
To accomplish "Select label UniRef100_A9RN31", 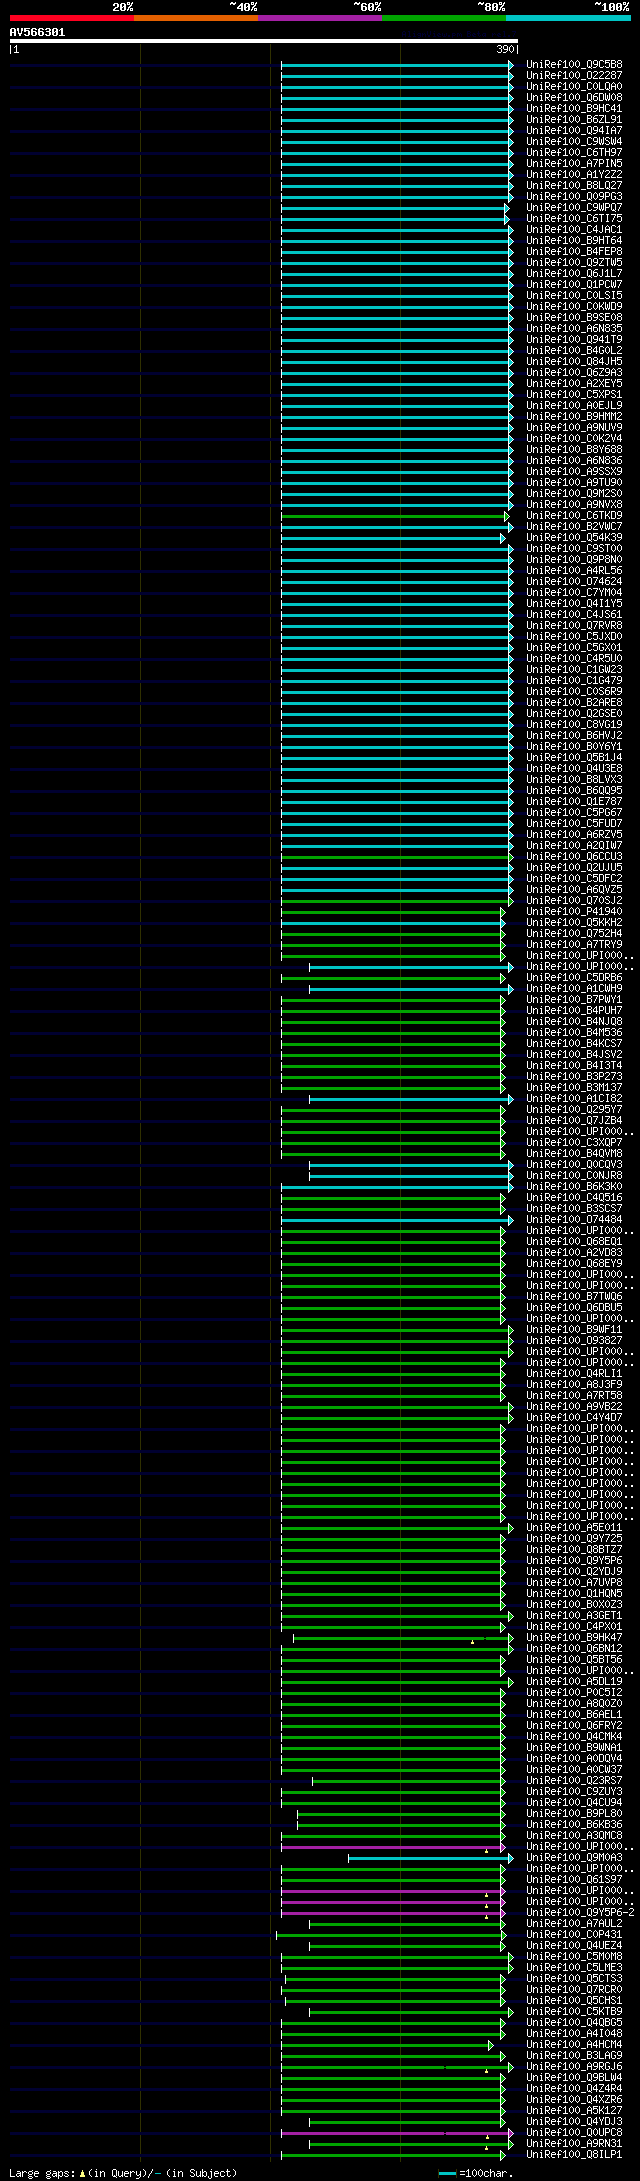I will coord(574,2143).
